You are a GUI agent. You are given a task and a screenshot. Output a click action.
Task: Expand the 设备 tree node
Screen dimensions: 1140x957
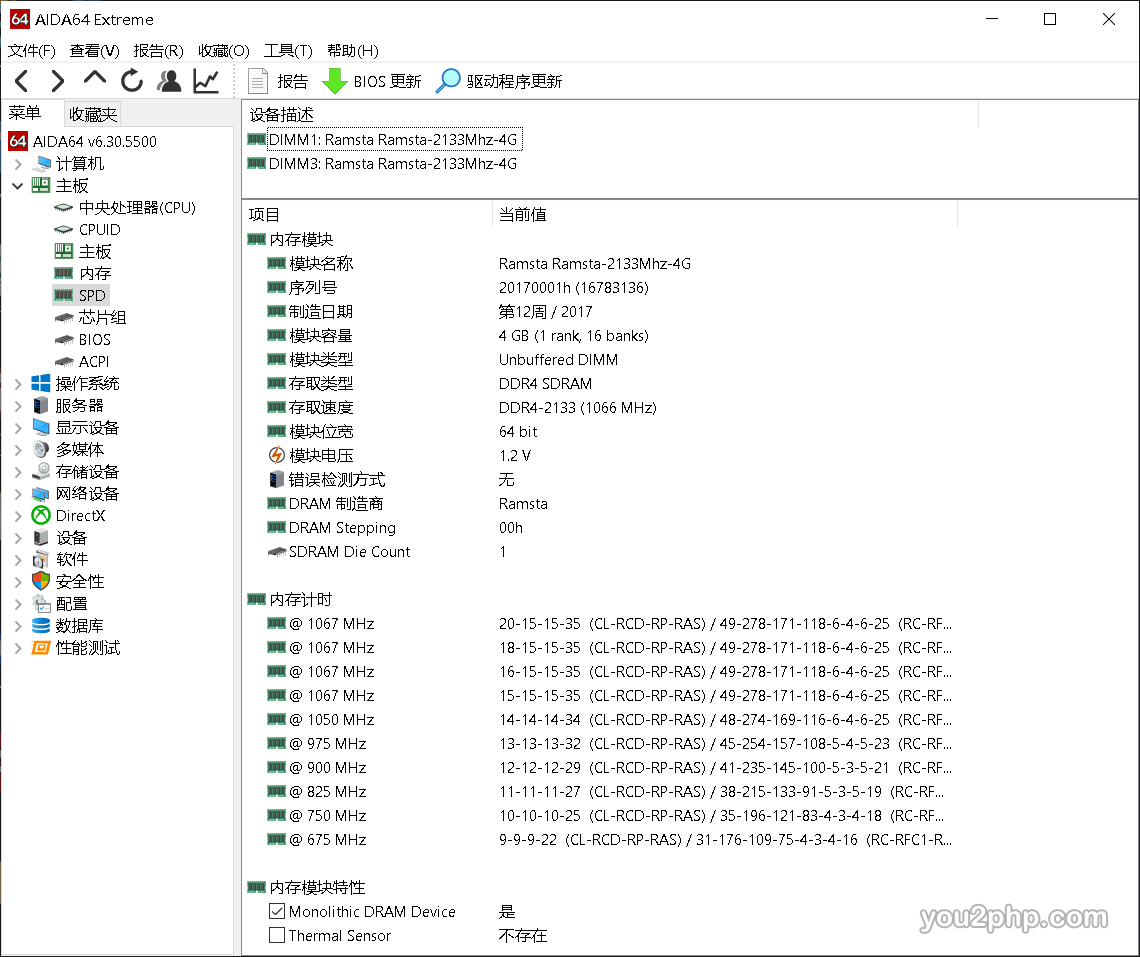coord(18,538)
